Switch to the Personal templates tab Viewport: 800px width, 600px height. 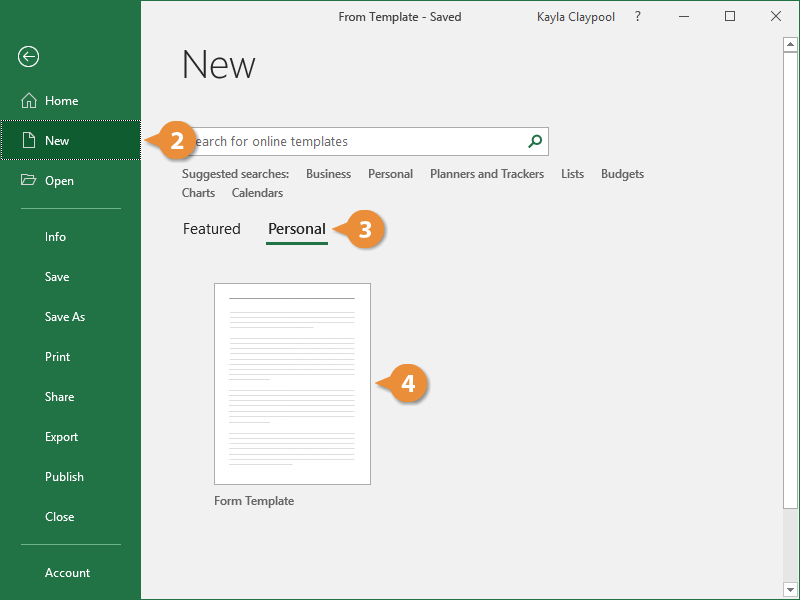296,229
